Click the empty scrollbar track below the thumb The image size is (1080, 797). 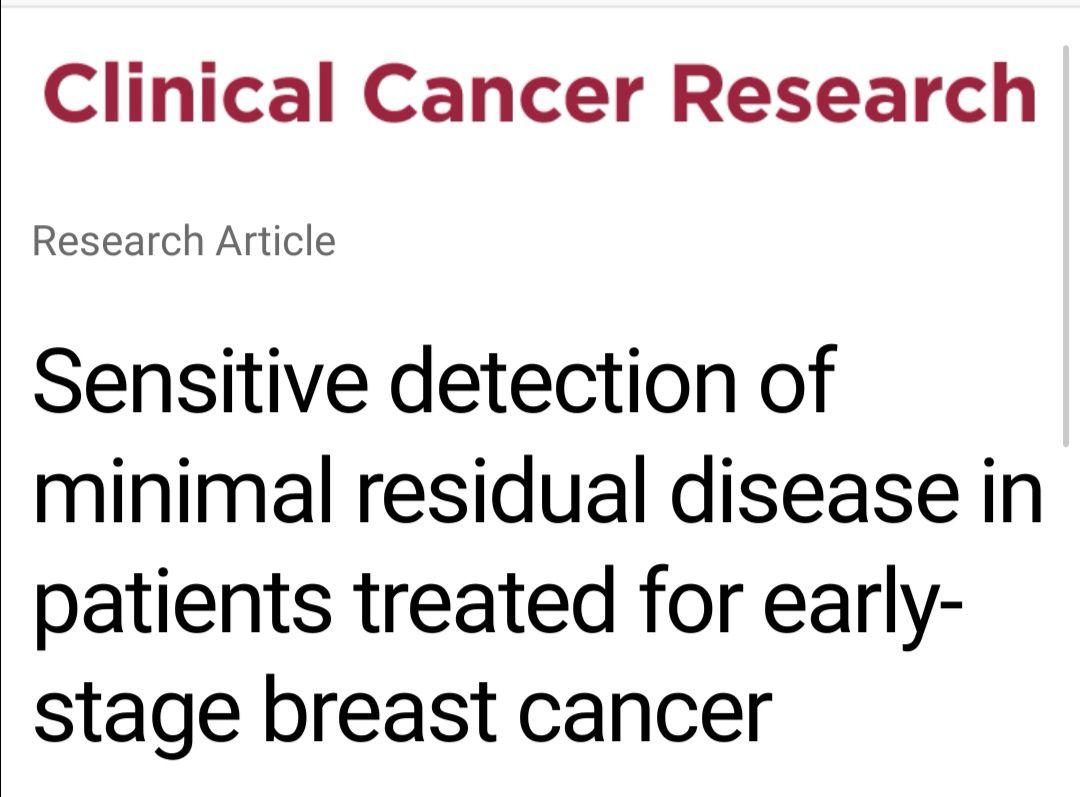(x=1066, y=620)
